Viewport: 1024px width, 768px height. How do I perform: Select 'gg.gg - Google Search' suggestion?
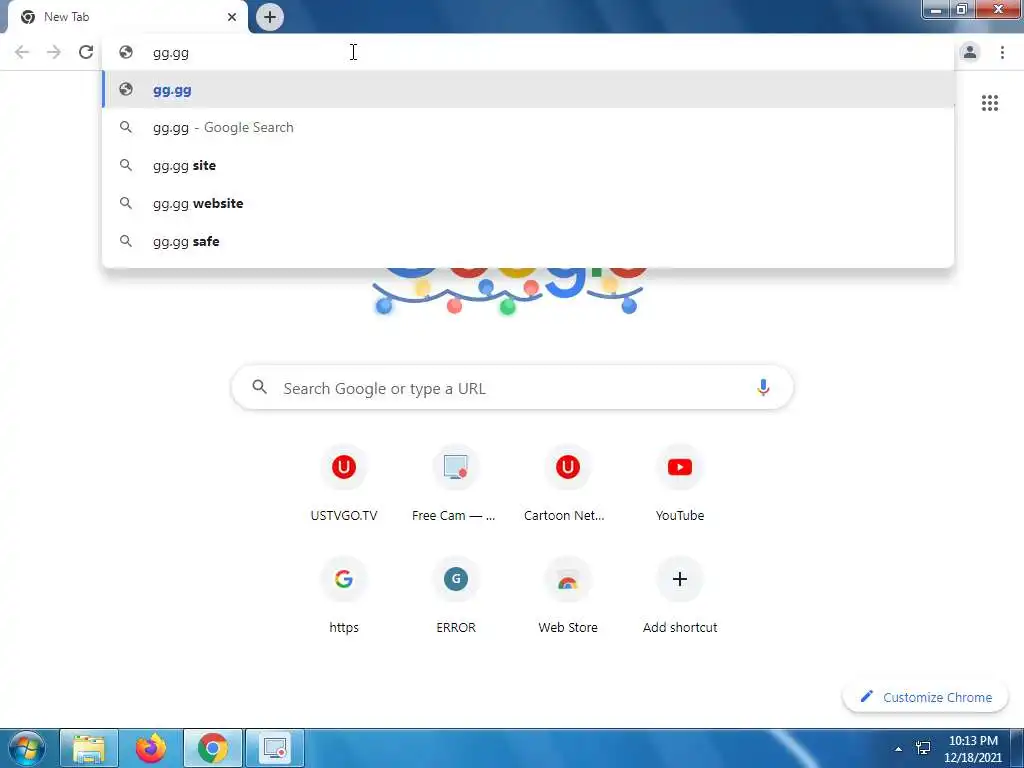(x=528, y=127)
